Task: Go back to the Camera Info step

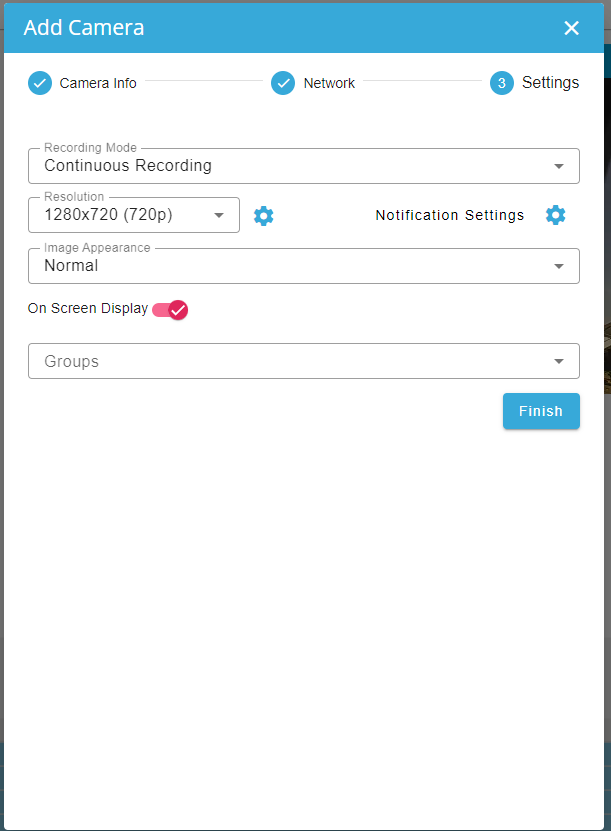Action: [98, 83]
